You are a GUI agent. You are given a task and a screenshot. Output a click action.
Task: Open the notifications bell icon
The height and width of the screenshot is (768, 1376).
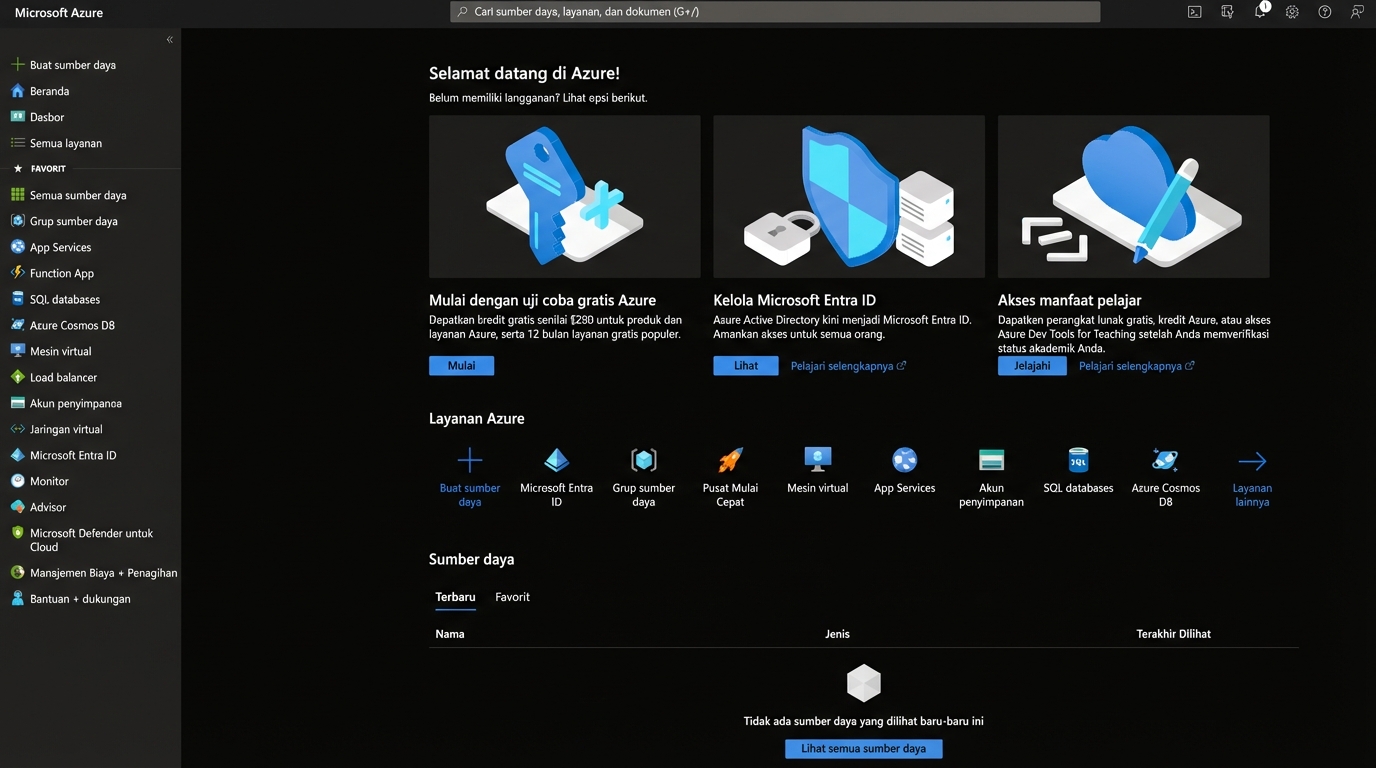[1260, 12]
